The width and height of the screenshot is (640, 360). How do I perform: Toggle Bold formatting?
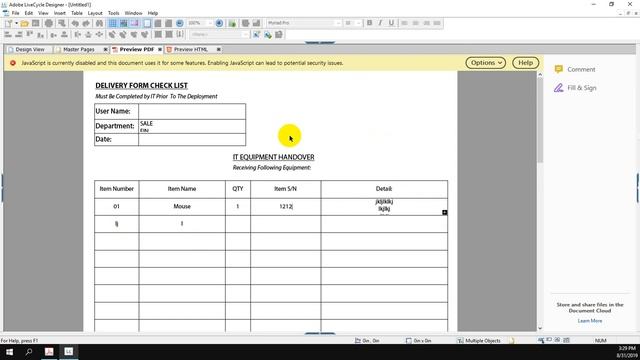click(369, 23)
